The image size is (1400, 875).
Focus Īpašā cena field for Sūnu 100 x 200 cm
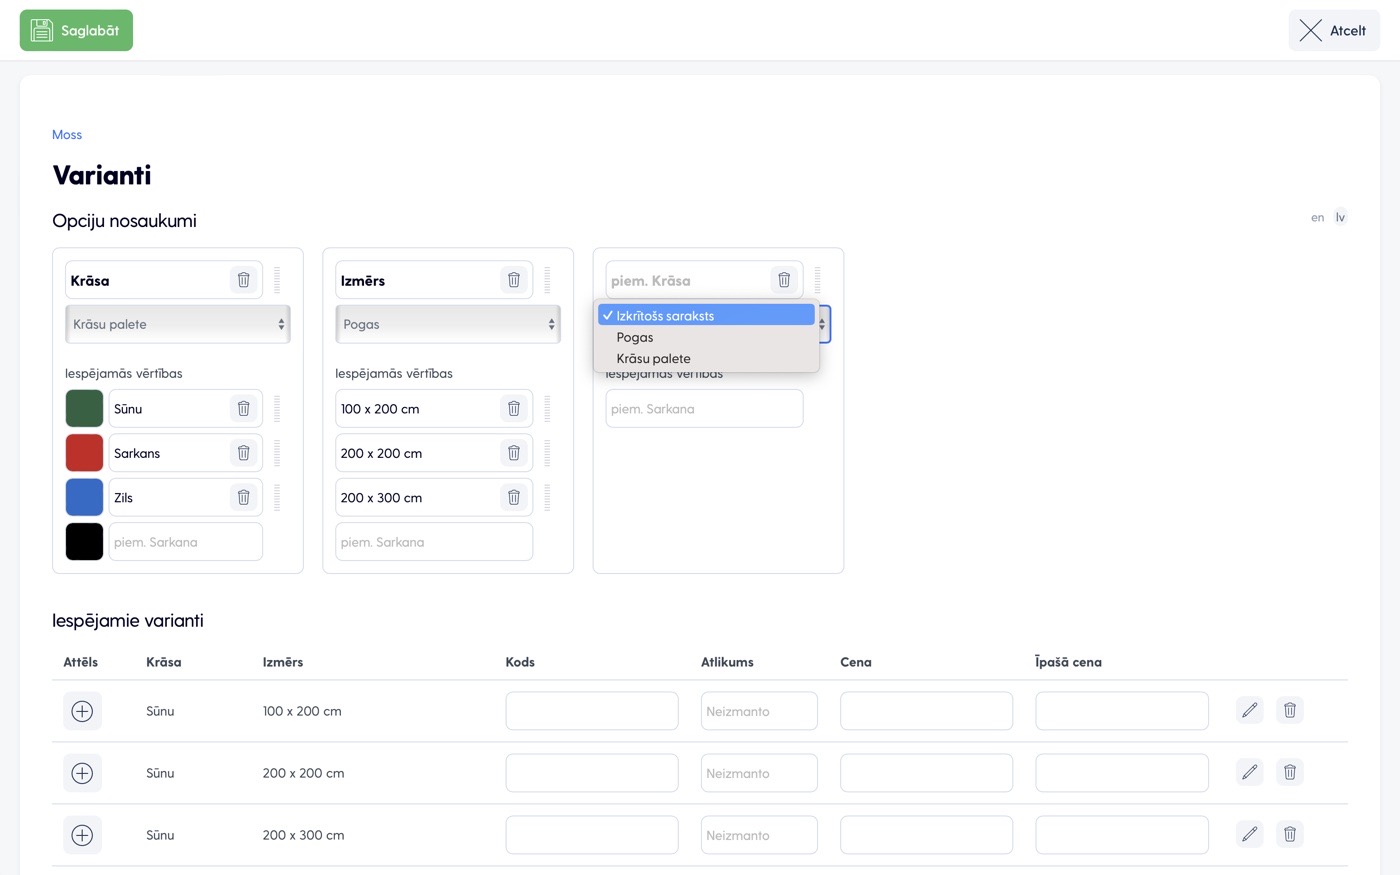coord(1122,711)
